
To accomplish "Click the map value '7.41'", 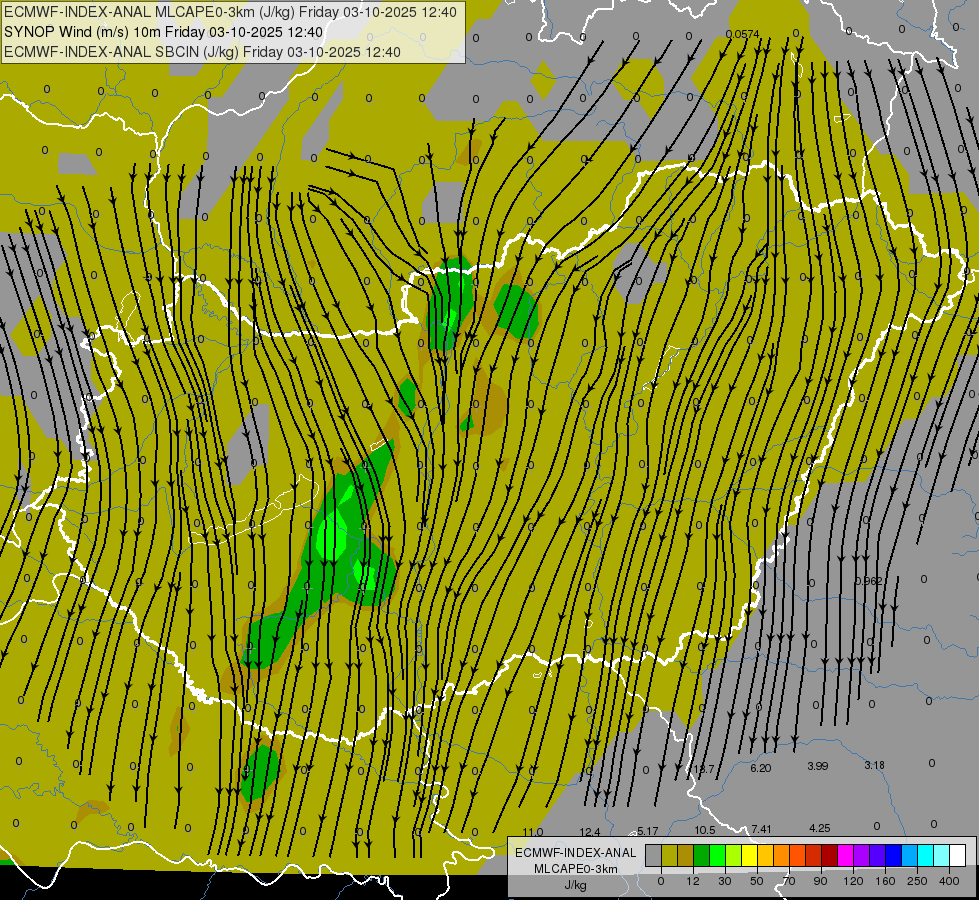I will click(x=761, y=829).
